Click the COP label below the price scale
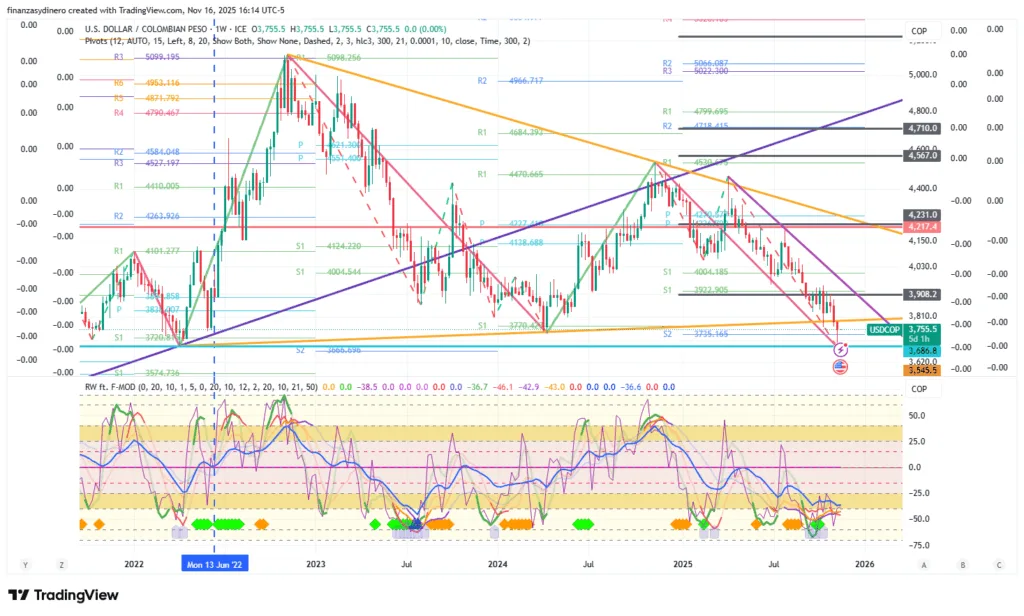The height and width of the screenshot is (616, 1024). (x=918, y=390)
